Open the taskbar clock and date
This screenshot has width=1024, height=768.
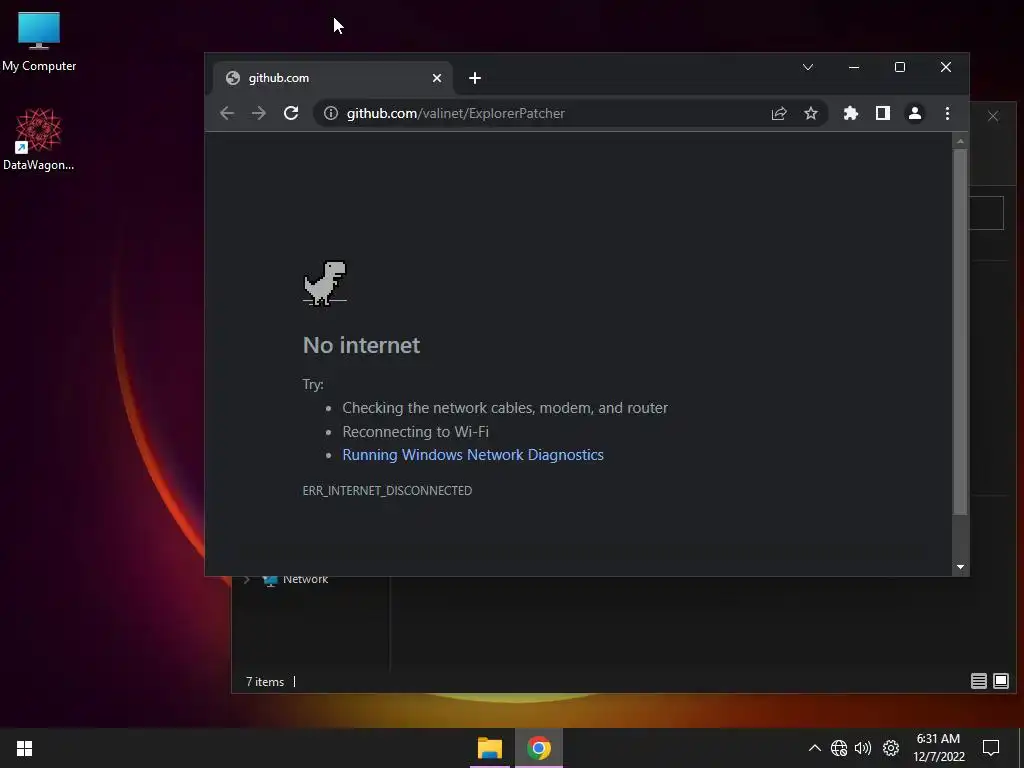coord(938,748)
